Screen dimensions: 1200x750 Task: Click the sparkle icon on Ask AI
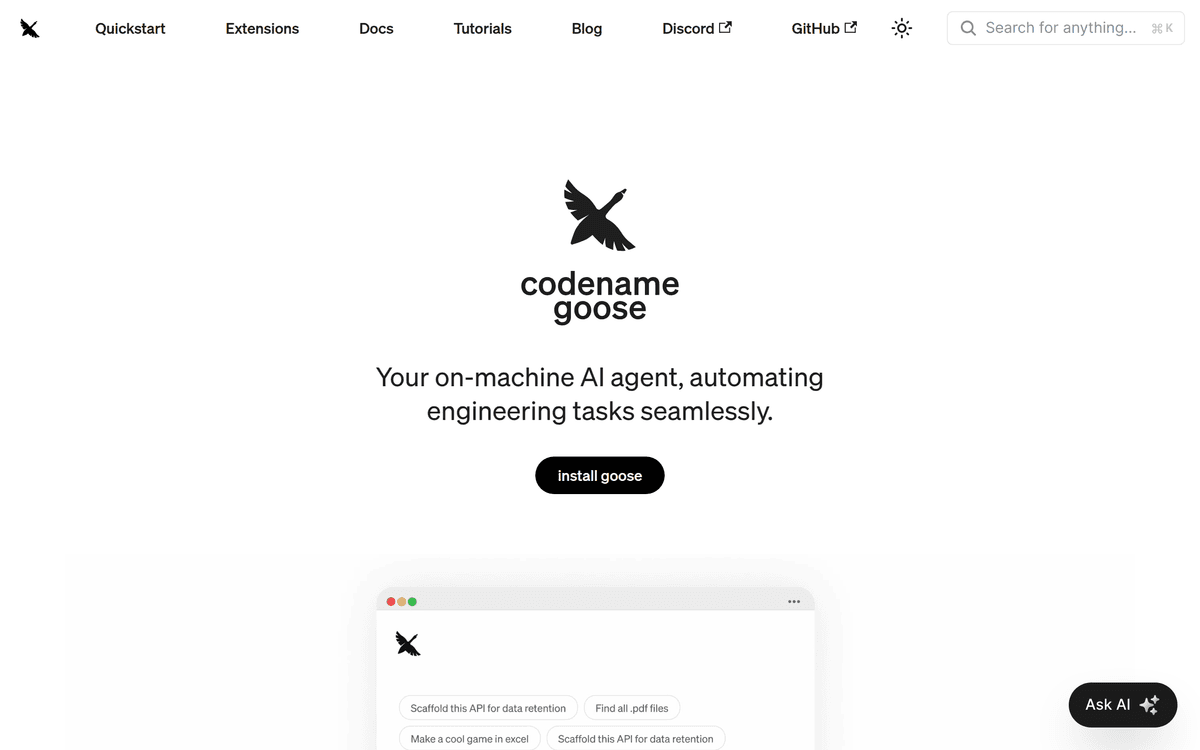[x=1149, y=705]
